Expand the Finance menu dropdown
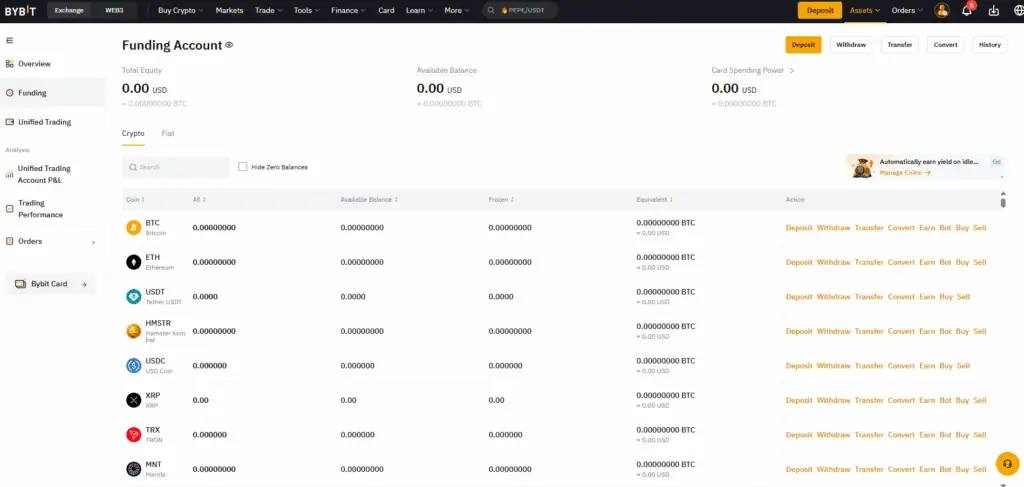Screen dimensions: 1024x487 pyautogui.click(x=349, y=10)
